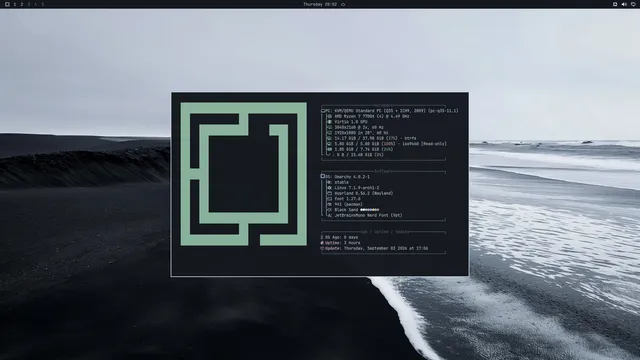Click the monitor icon beside 3840x2160 line
Image resolution: width=640 pixels, height=360 pixels.
[x=329, y=127]
